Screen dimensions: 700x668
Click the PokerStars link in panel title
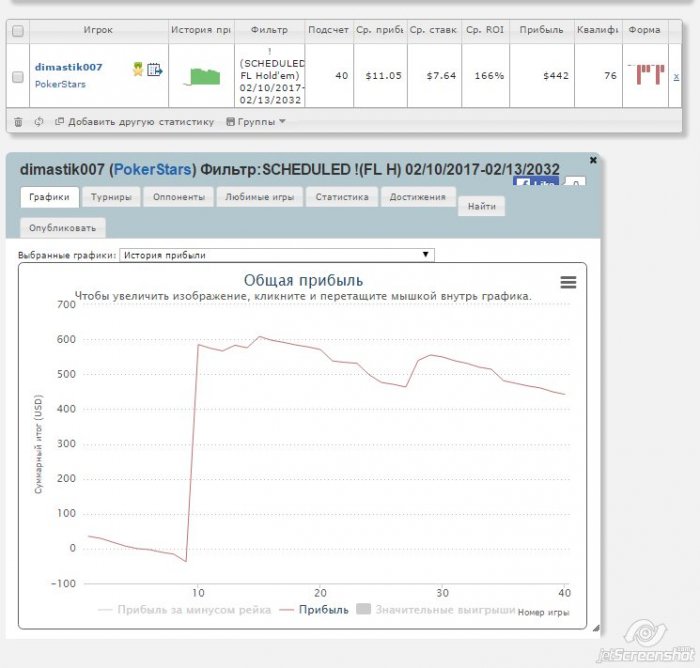(153, 169)
